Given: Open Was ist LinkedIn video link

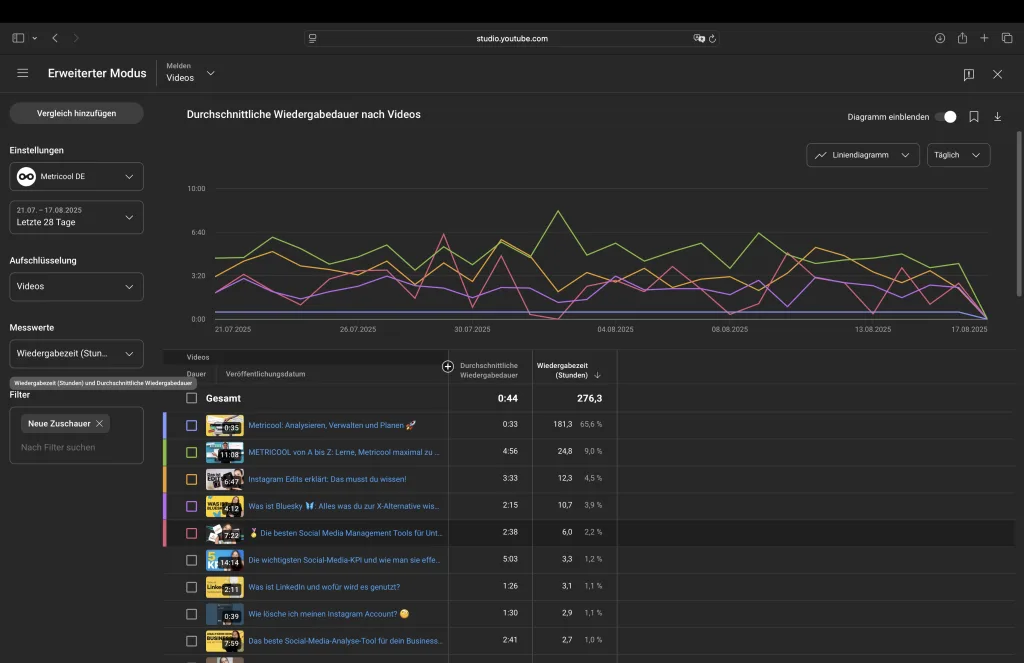Looking at the screenshot, I should click(x=323, y=587).
